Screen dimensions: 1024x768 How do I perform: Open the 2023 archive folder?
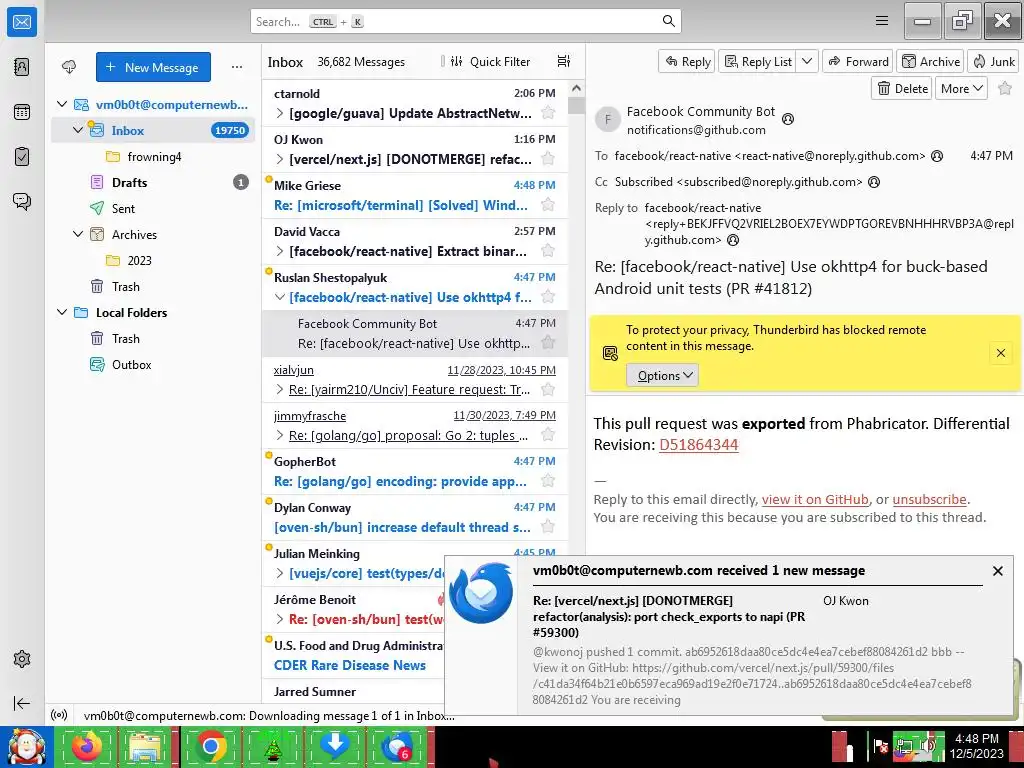153,260
